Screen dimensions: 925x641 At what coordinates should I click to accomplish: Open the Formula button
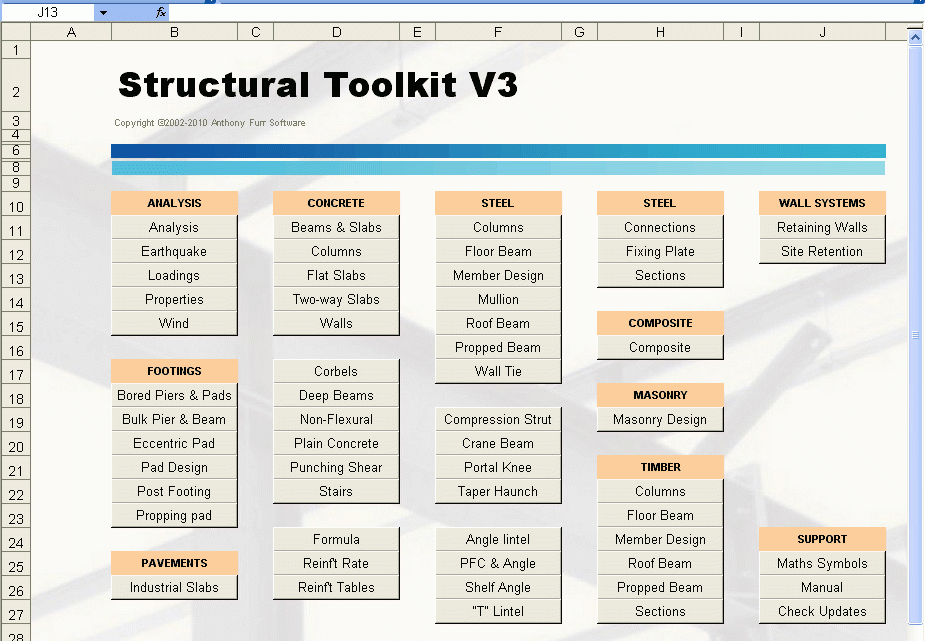[x=336, y=540]
